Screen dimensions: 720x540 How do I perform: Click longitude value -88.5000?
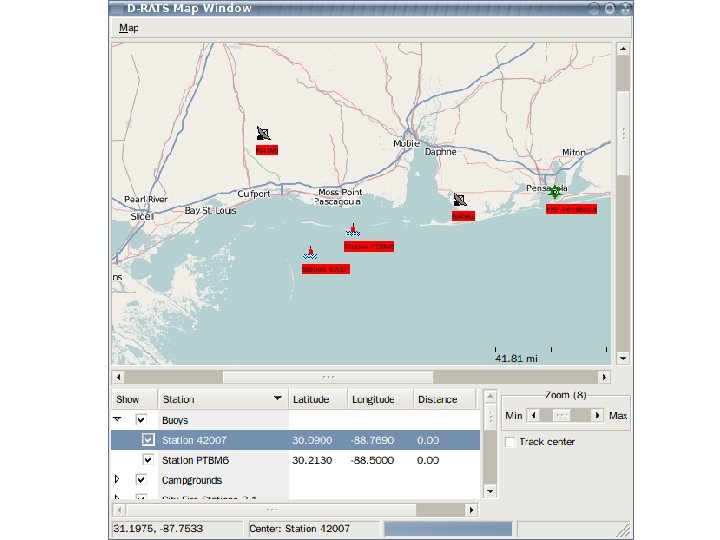tap(372, 460)
